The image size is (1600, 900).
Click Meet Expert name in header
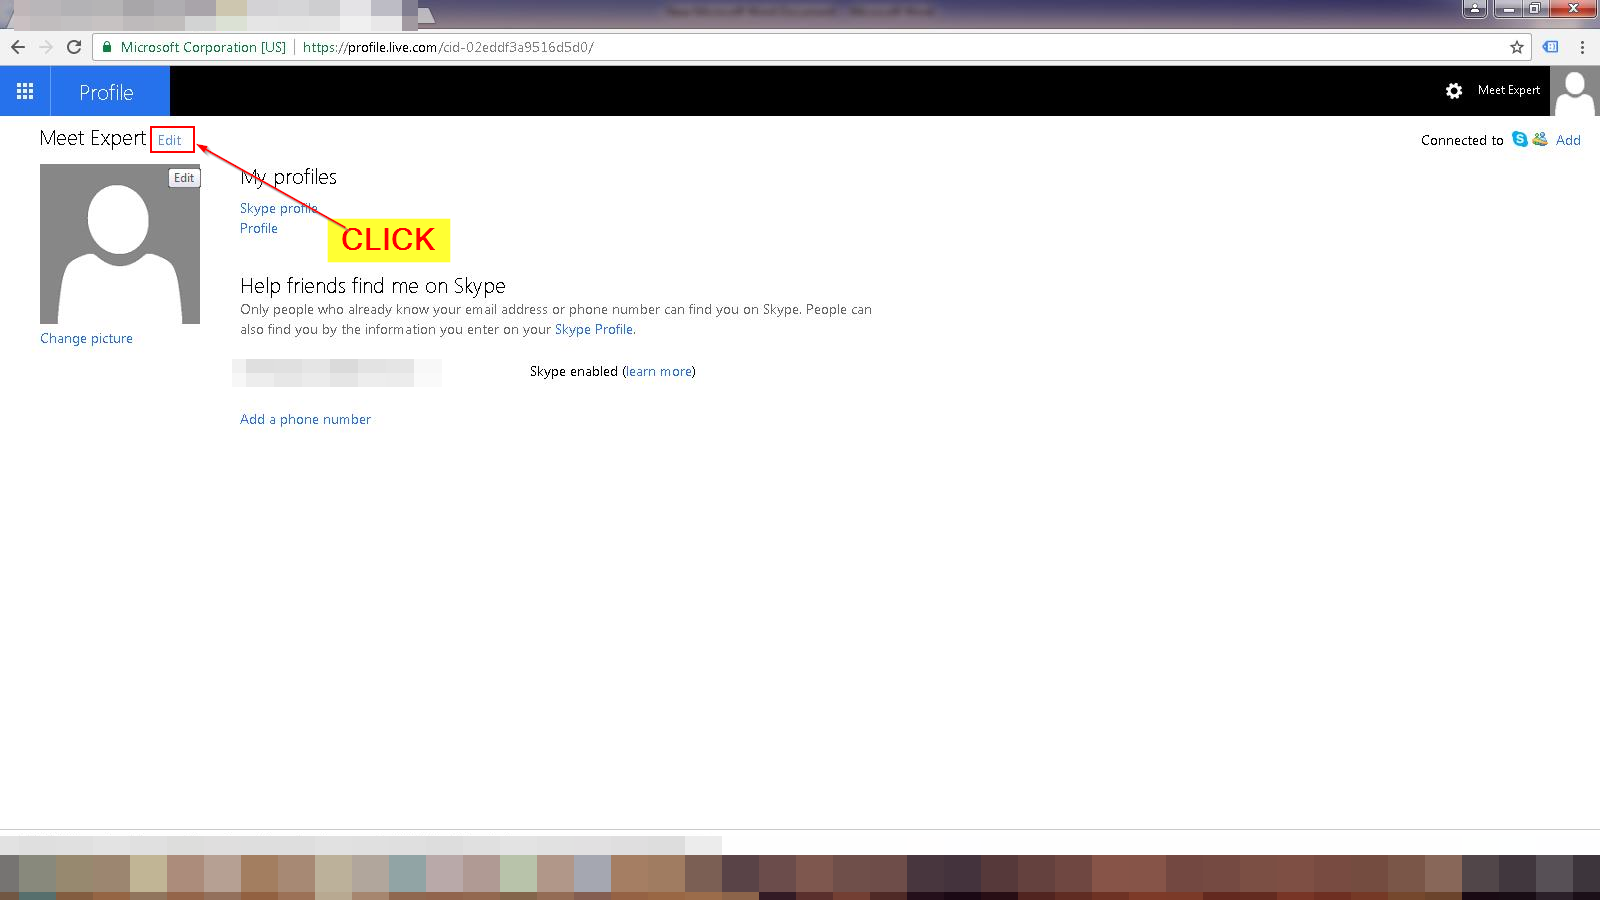(x=1509, y=90)
